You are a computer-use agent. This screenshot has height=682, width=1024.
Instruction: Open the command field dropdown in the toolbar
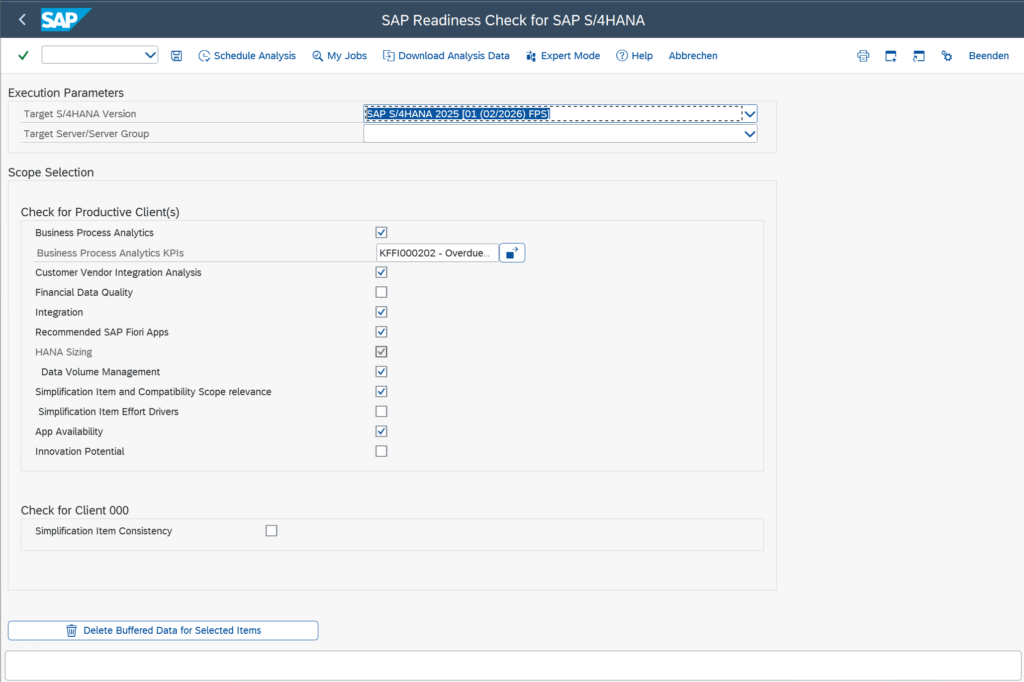150,56
